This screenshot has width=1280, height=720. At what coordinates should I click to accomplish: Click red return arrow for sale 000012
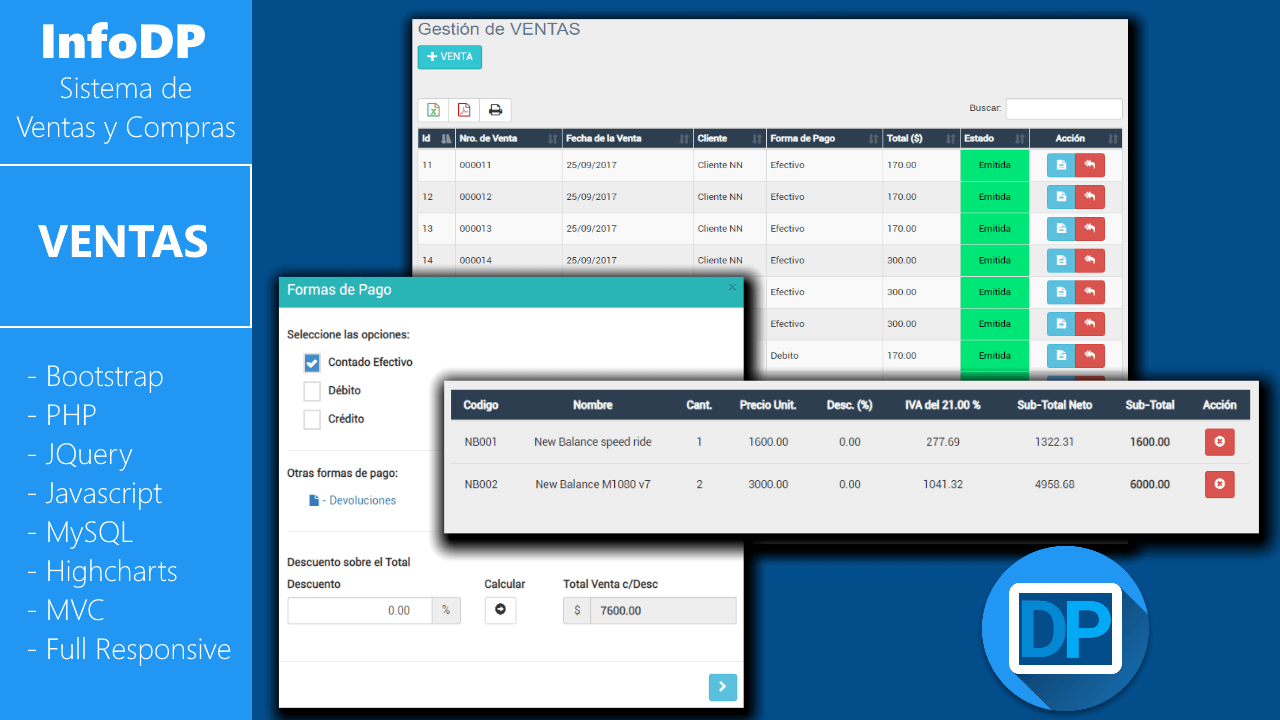coord(1090,197)
